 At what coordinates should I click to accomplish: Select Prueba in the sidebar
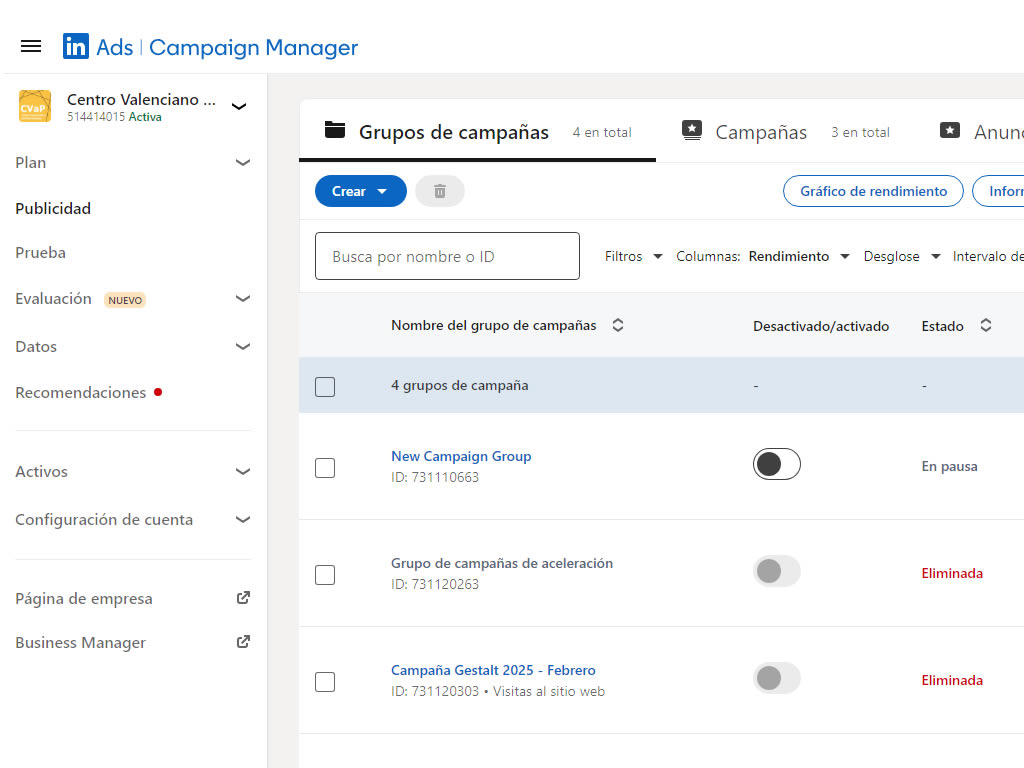[41, 253]
